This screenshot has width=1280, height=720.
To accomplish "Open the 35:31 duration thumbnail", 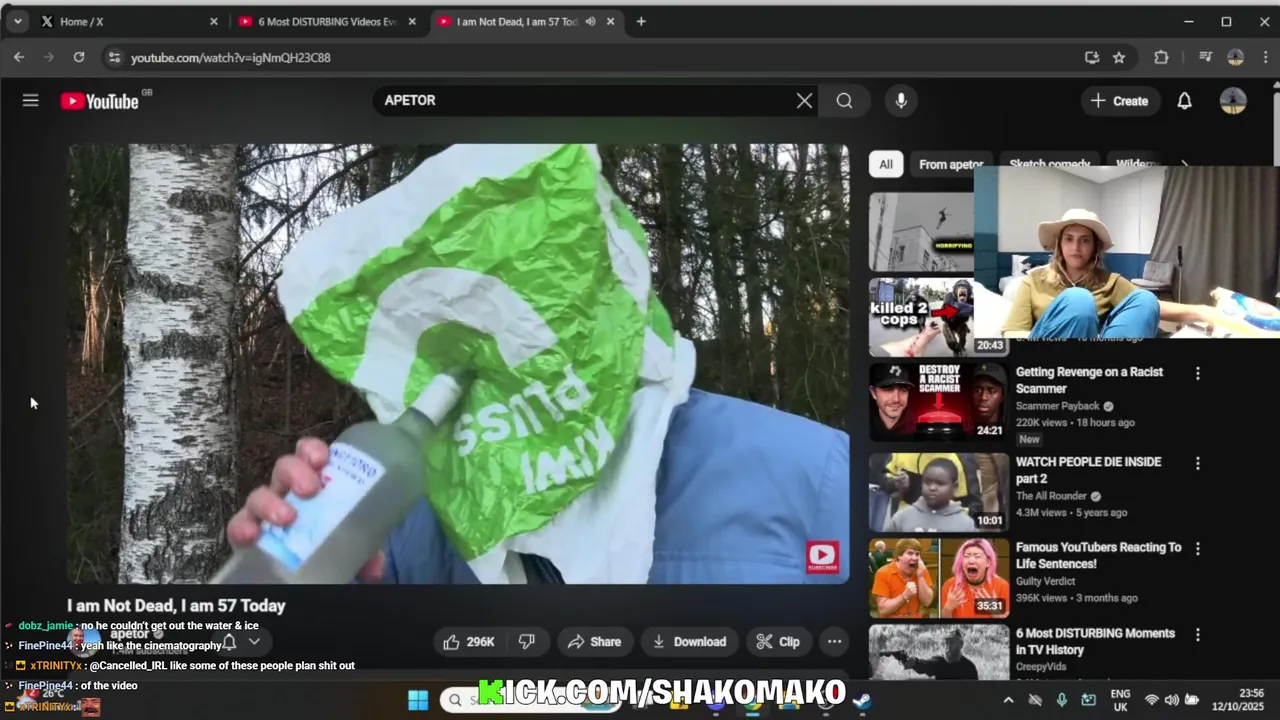I will [x=939, y=578].
